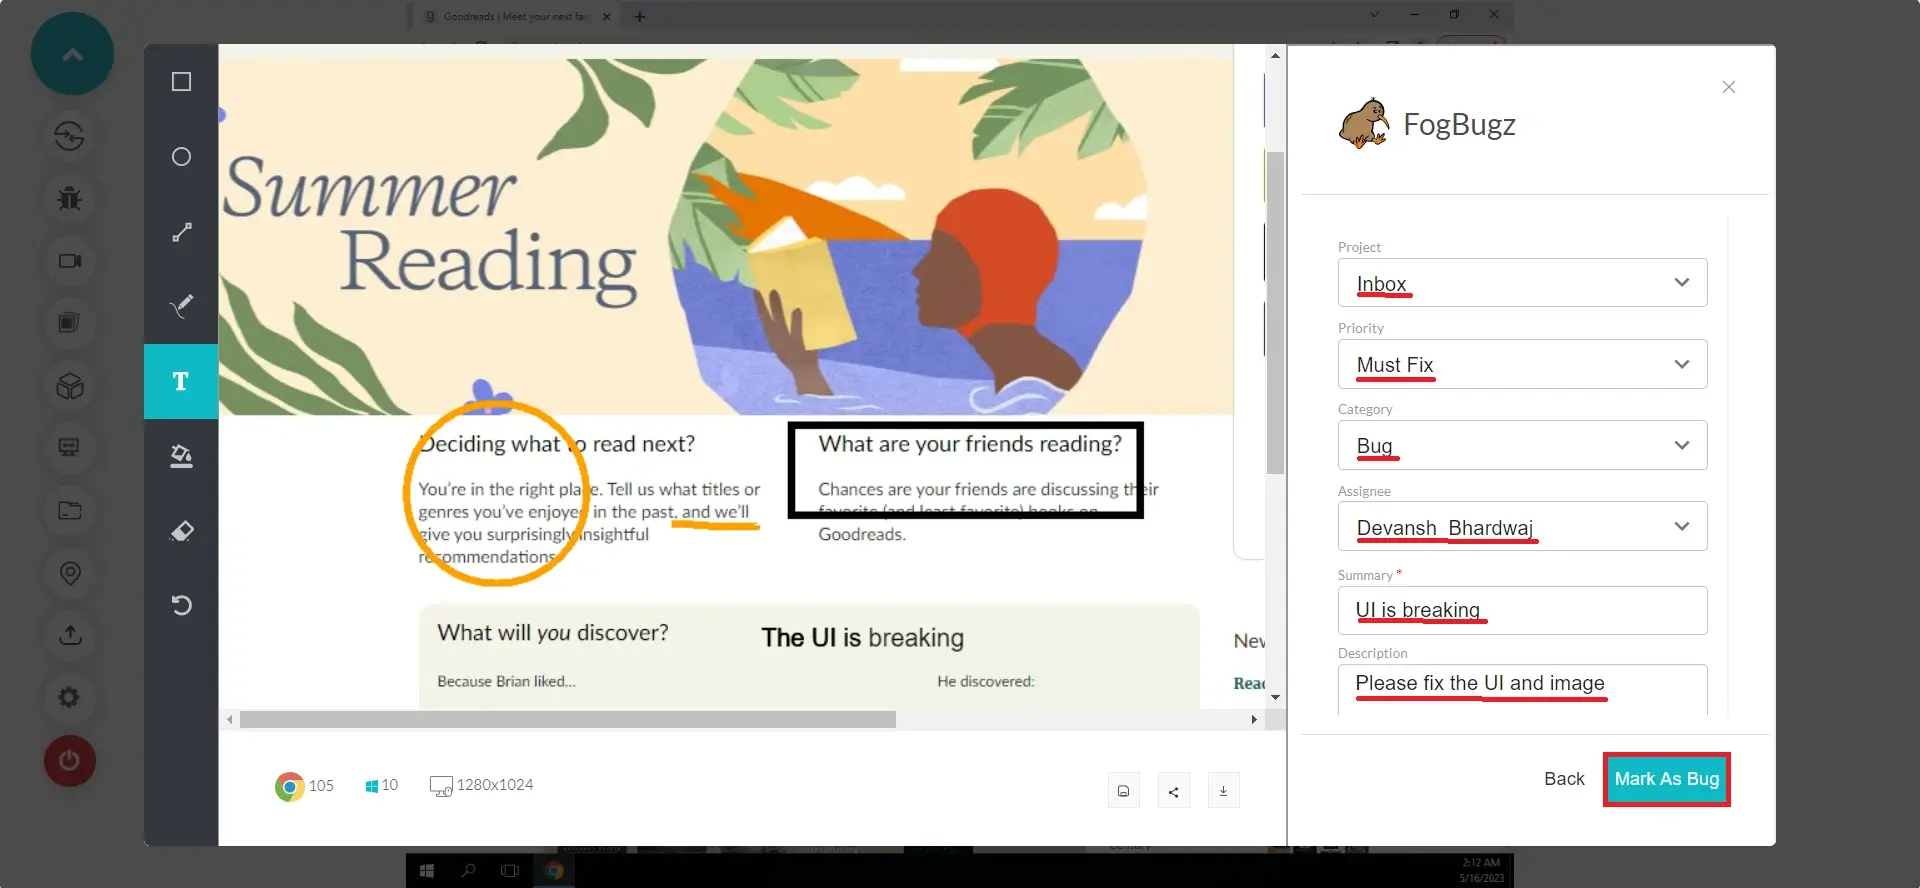This screenshot has width=1920, height=888.
Task: Open the color fill picker tool
Action: [181, 456]
